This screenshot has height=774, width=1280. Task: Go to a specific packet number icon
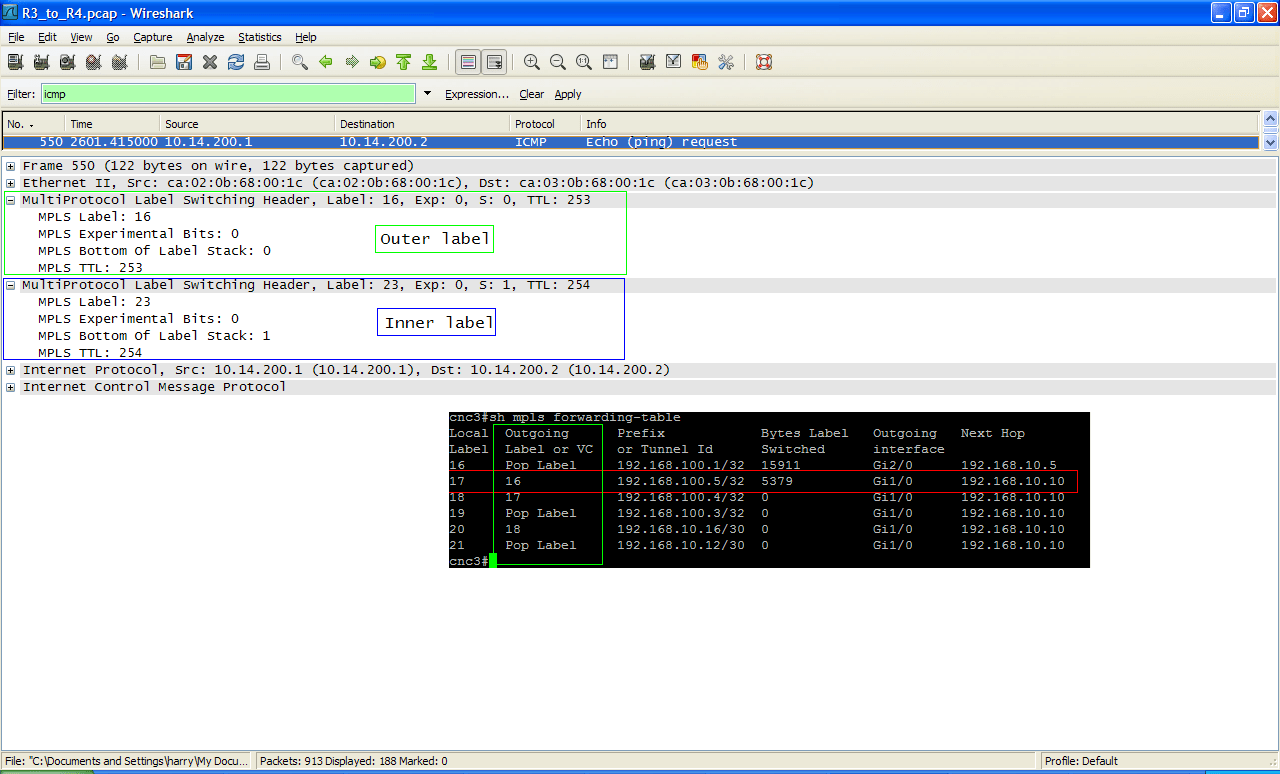click(378, 62)
